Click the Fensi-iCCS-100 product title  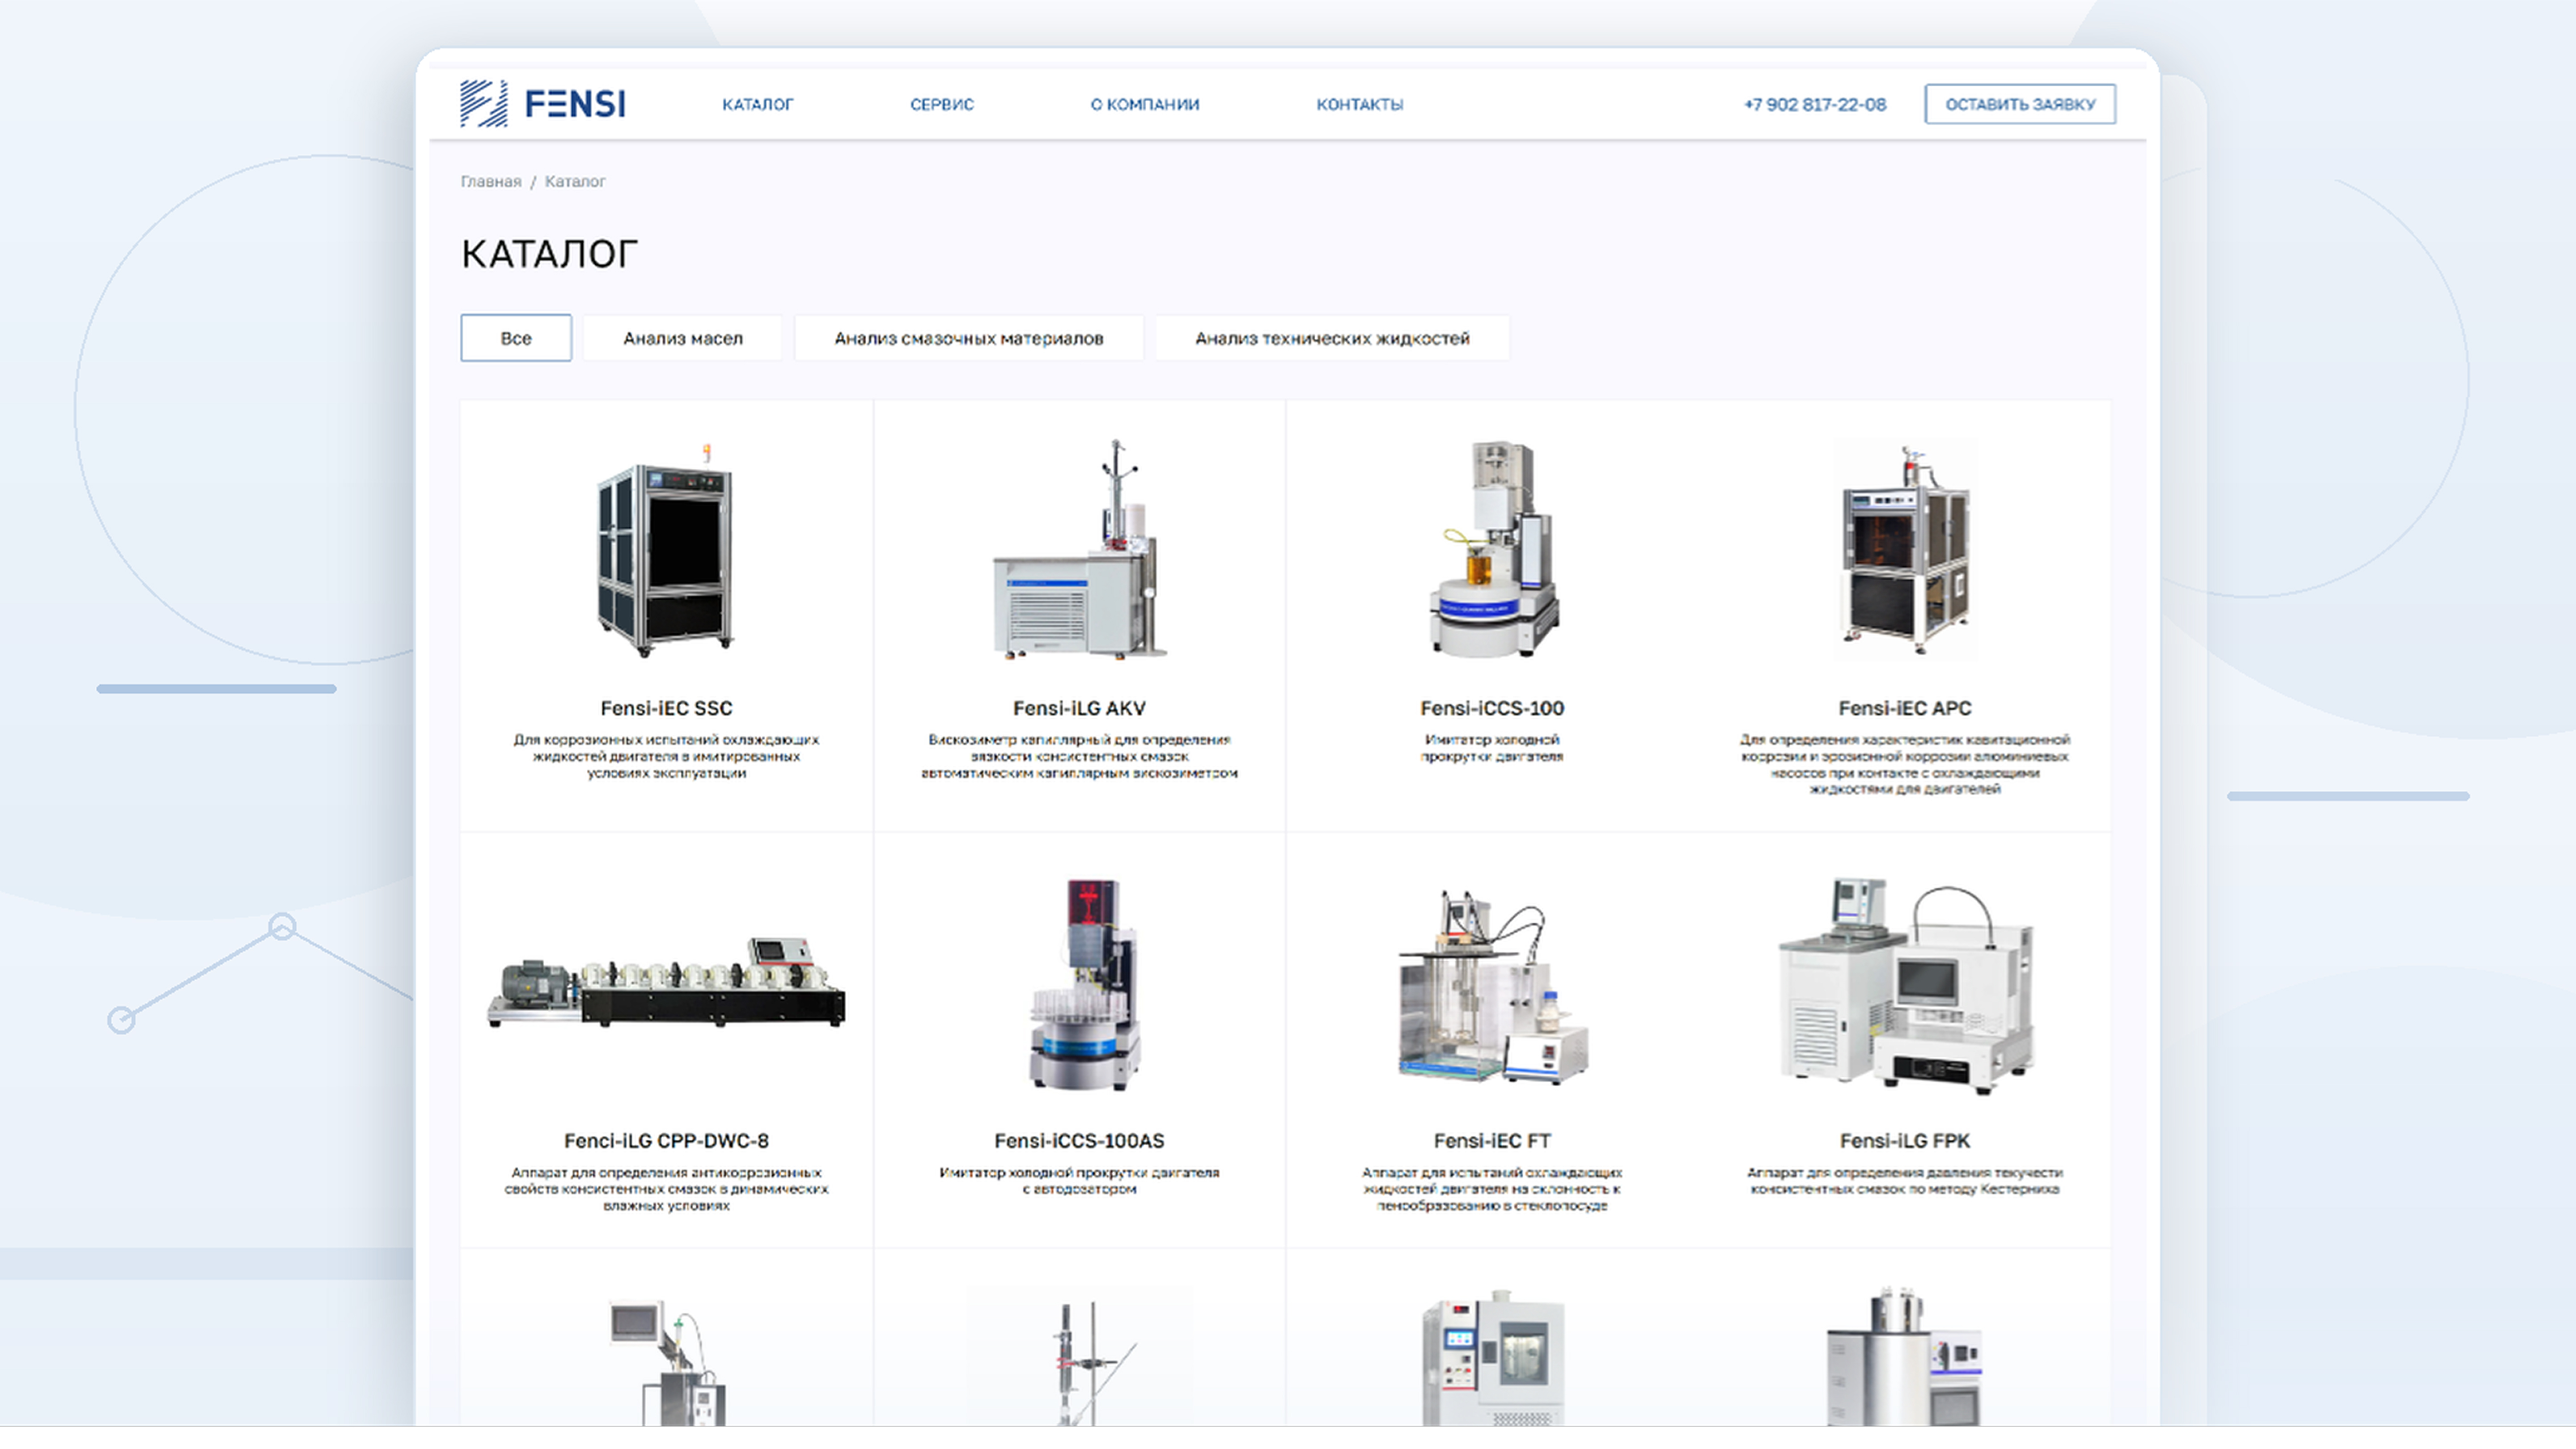1492,708
